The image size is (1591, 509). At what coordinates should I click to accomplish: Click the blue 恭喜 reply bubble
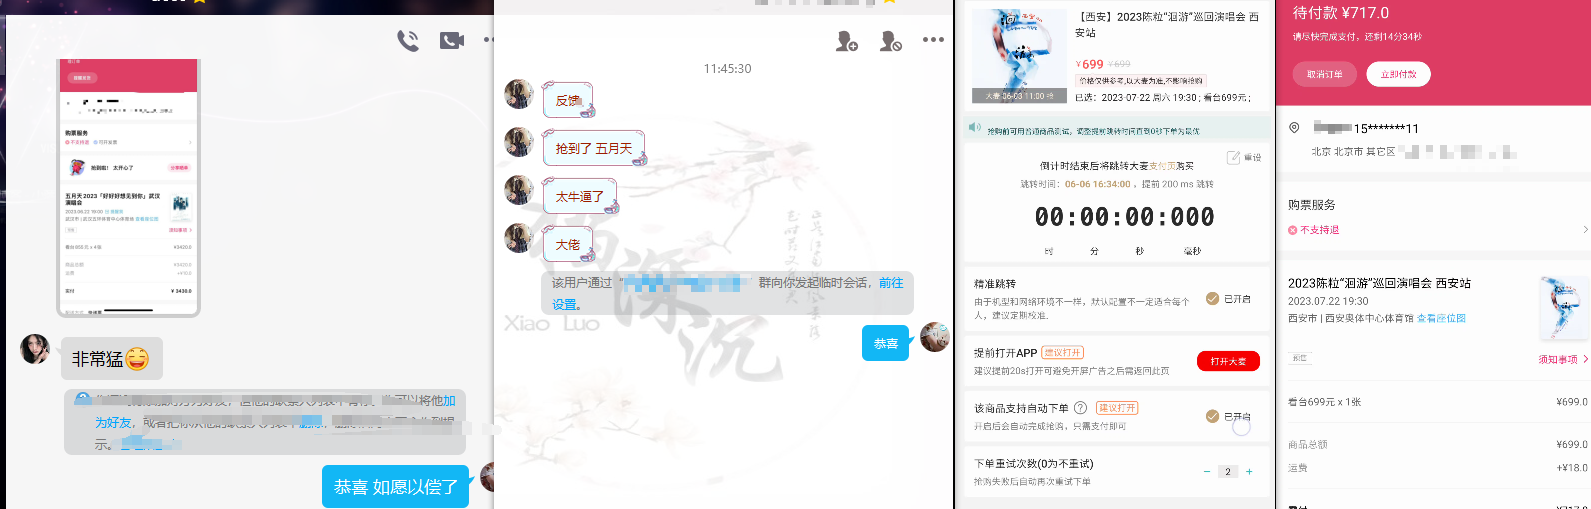(x=886, y=343)
